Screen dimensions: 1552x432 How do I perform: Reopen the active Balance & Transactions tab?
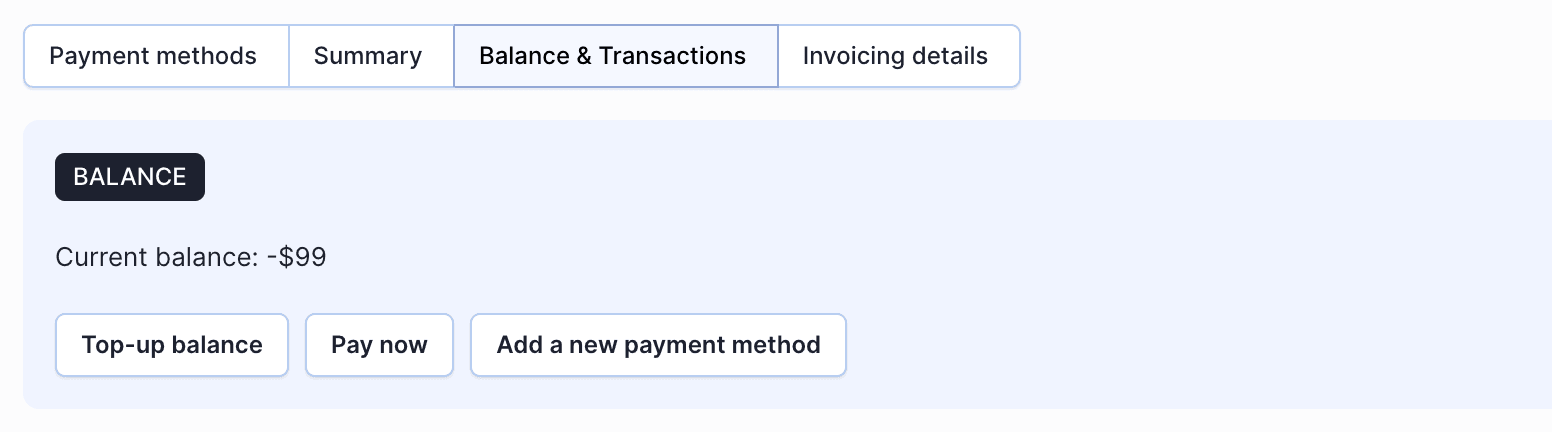pyautogui.click(x=614, y=56)
